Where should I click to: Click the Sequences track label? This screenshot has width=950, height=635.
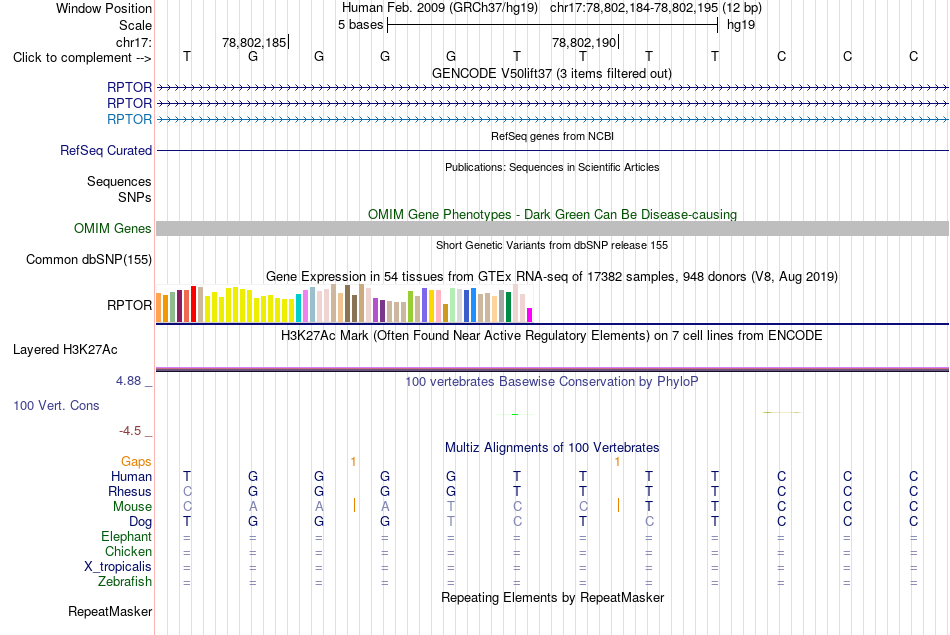click(x=119, y=181)
